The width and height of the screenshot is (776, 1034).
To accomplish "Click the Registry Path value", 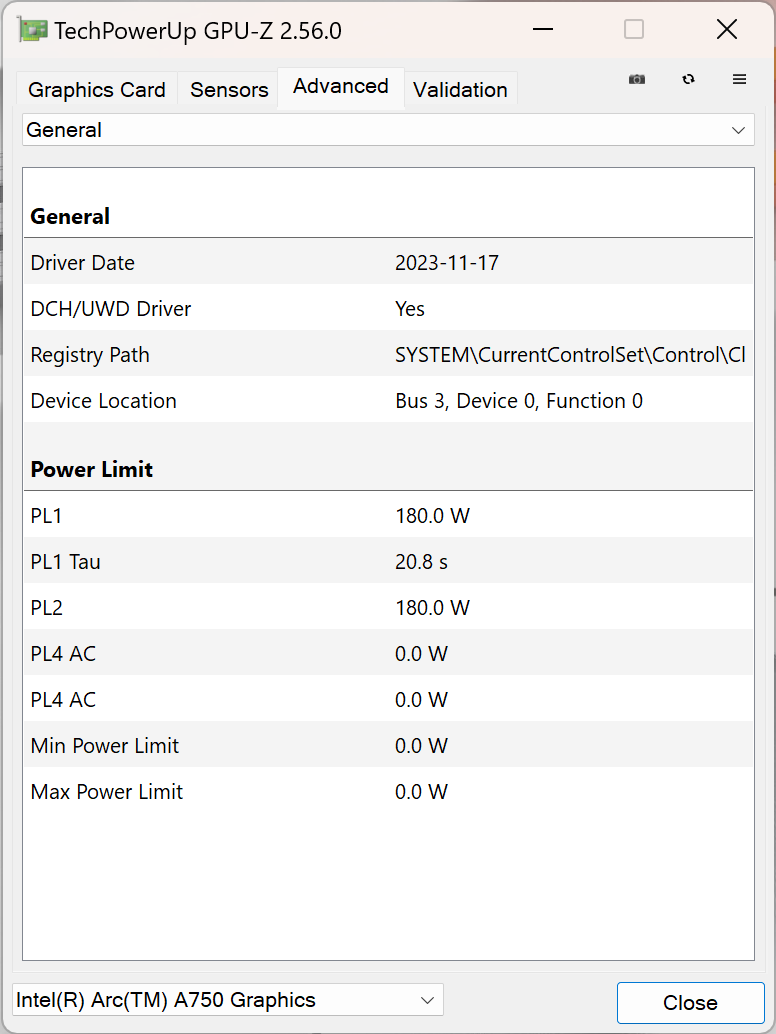I will [570, 355].
